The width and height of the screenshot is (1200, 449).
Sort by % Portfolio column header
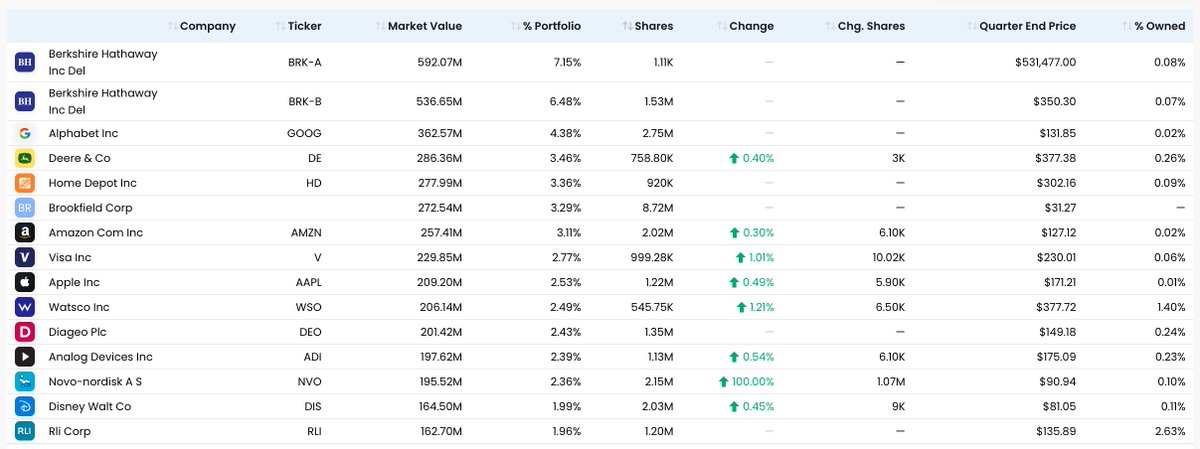point(551,26)
